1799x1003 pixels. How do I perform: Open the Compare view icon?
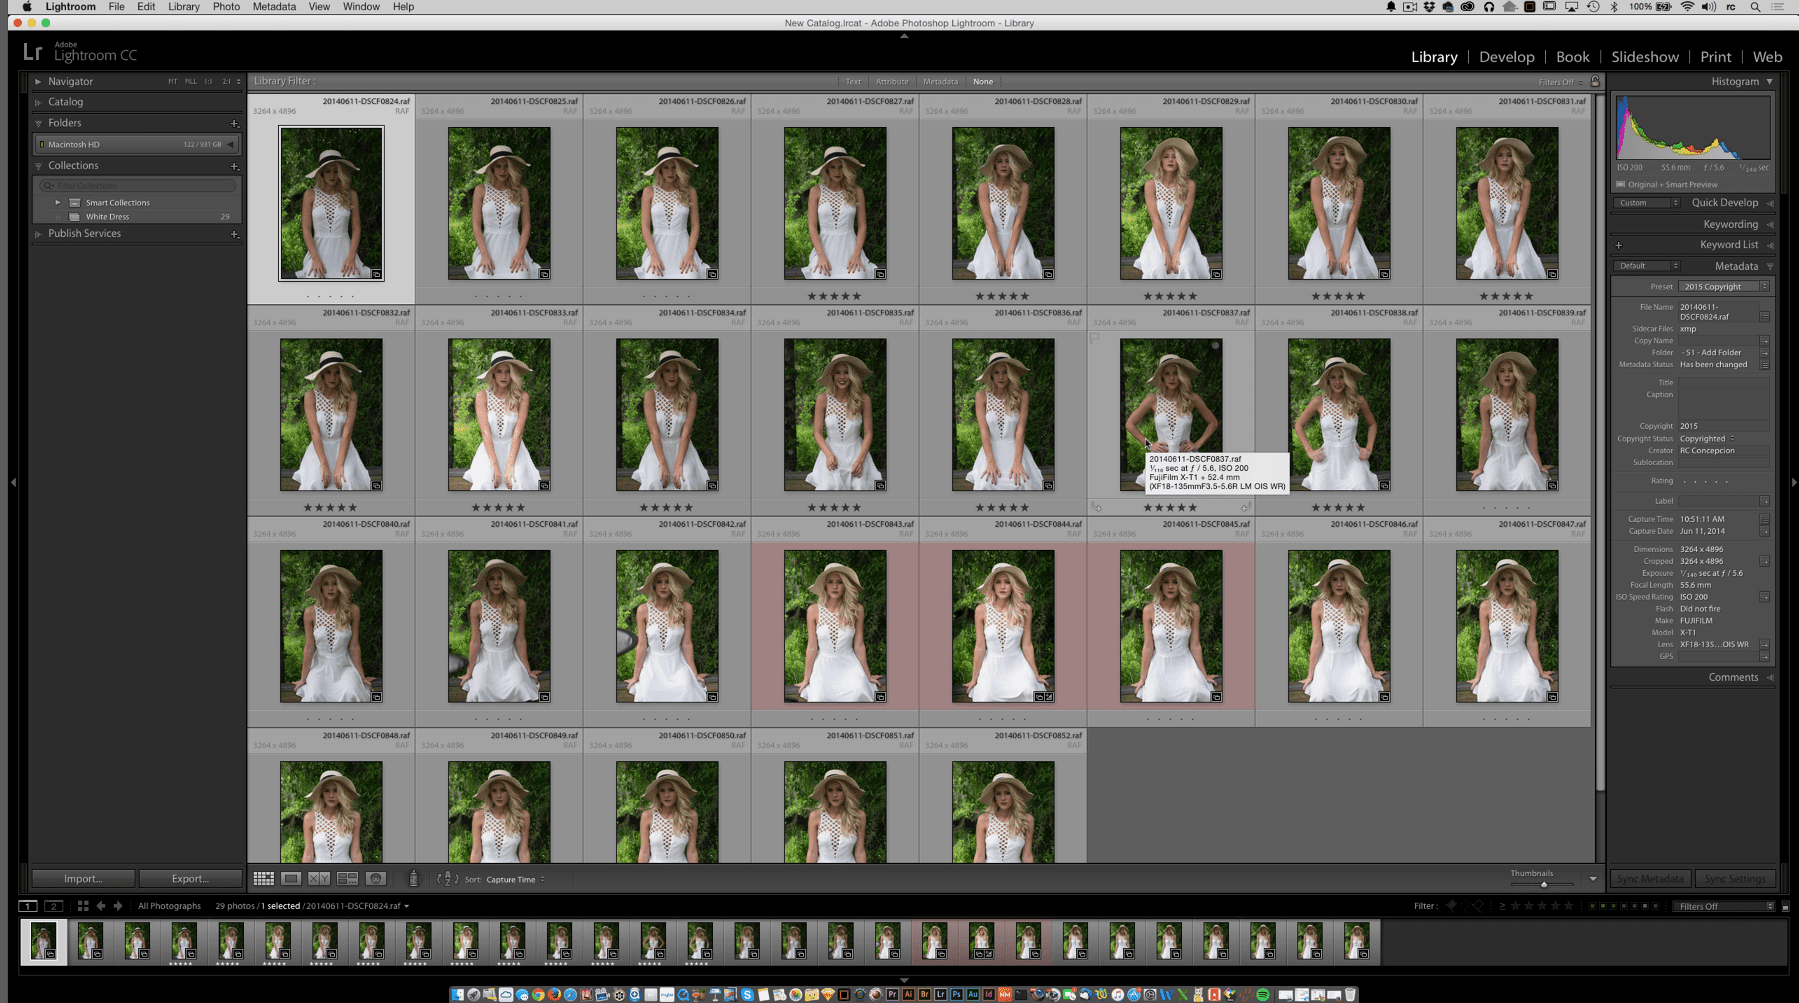tap(320, 879)
